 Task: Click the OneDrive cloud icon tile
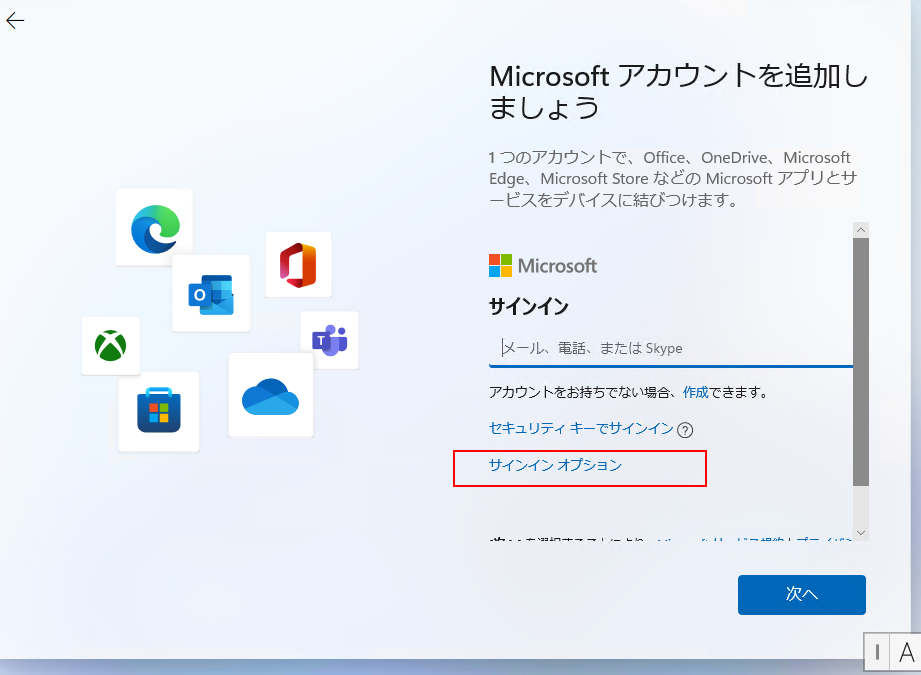pos(271,395)
